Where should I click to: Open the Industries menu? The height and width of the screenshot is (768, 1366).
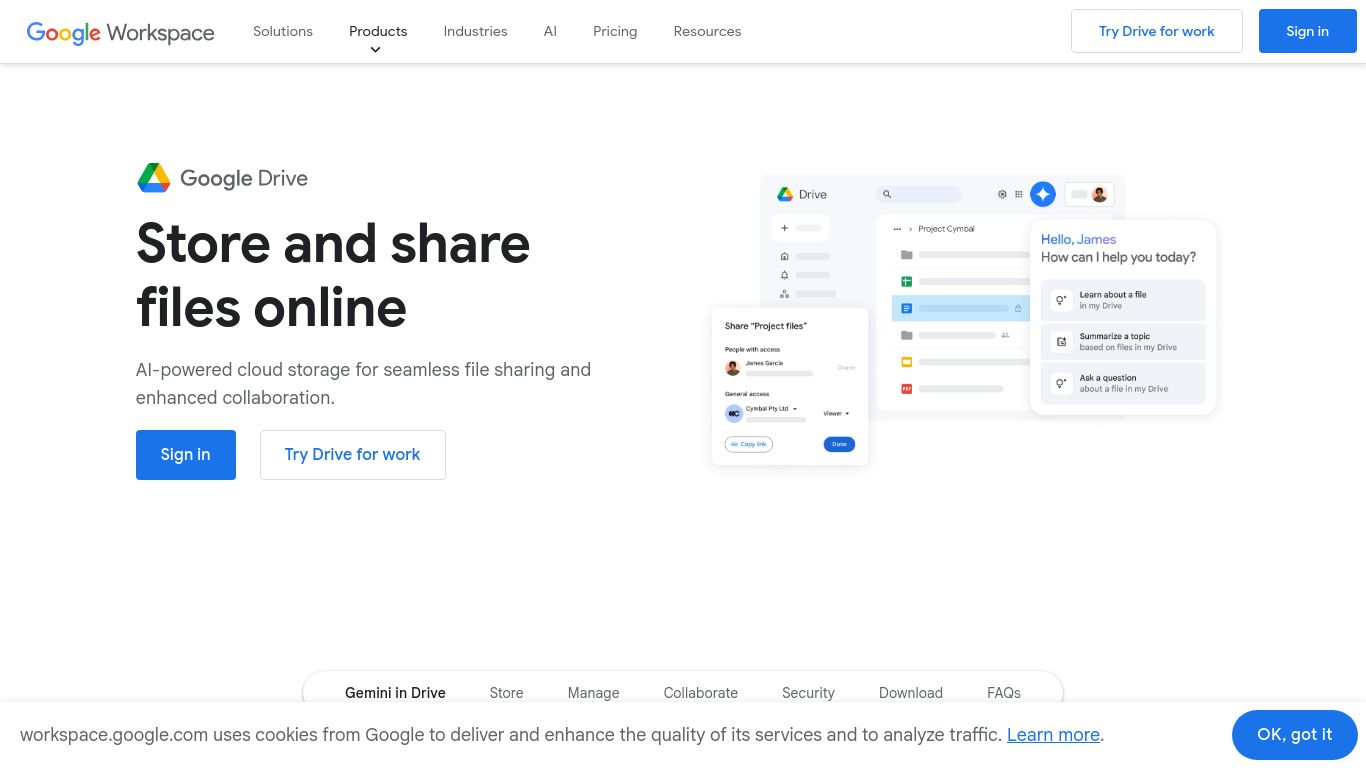point(475,31)
